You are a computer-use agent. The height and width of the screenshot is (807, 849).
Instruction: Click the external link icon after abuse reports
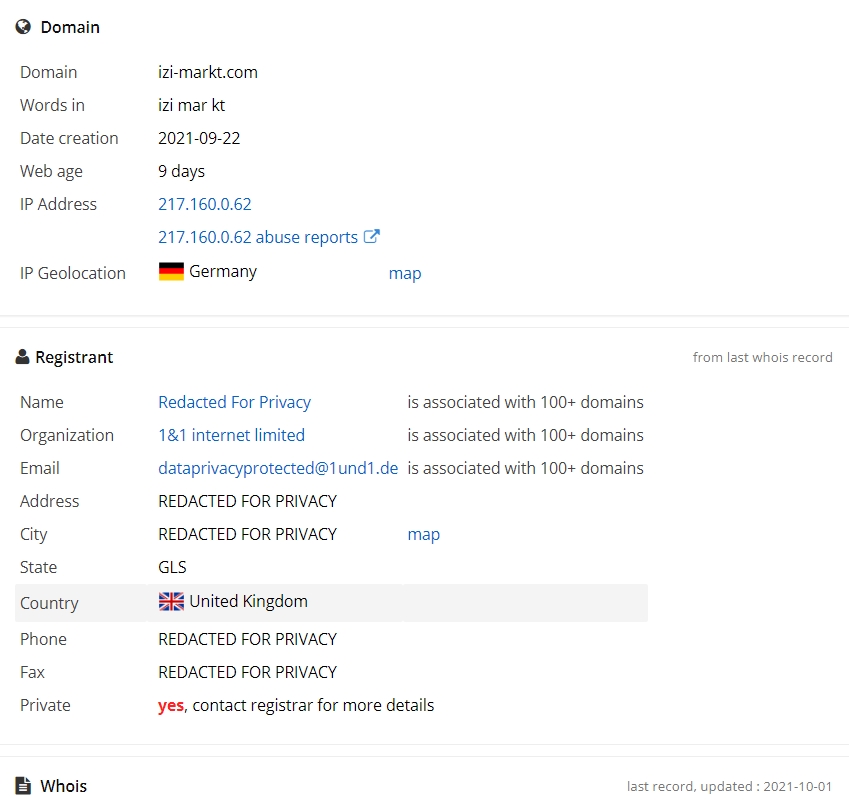pos(371,236)
